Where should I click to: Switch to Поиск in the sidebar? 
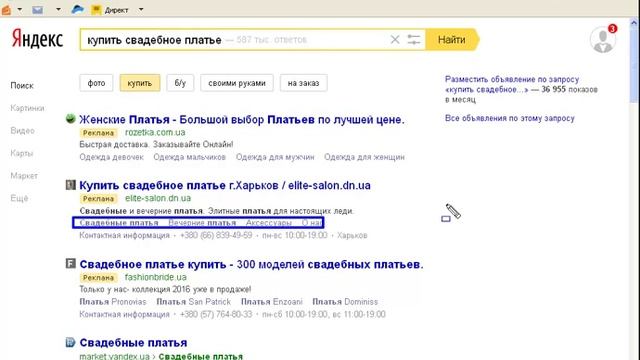click(22, 86)
